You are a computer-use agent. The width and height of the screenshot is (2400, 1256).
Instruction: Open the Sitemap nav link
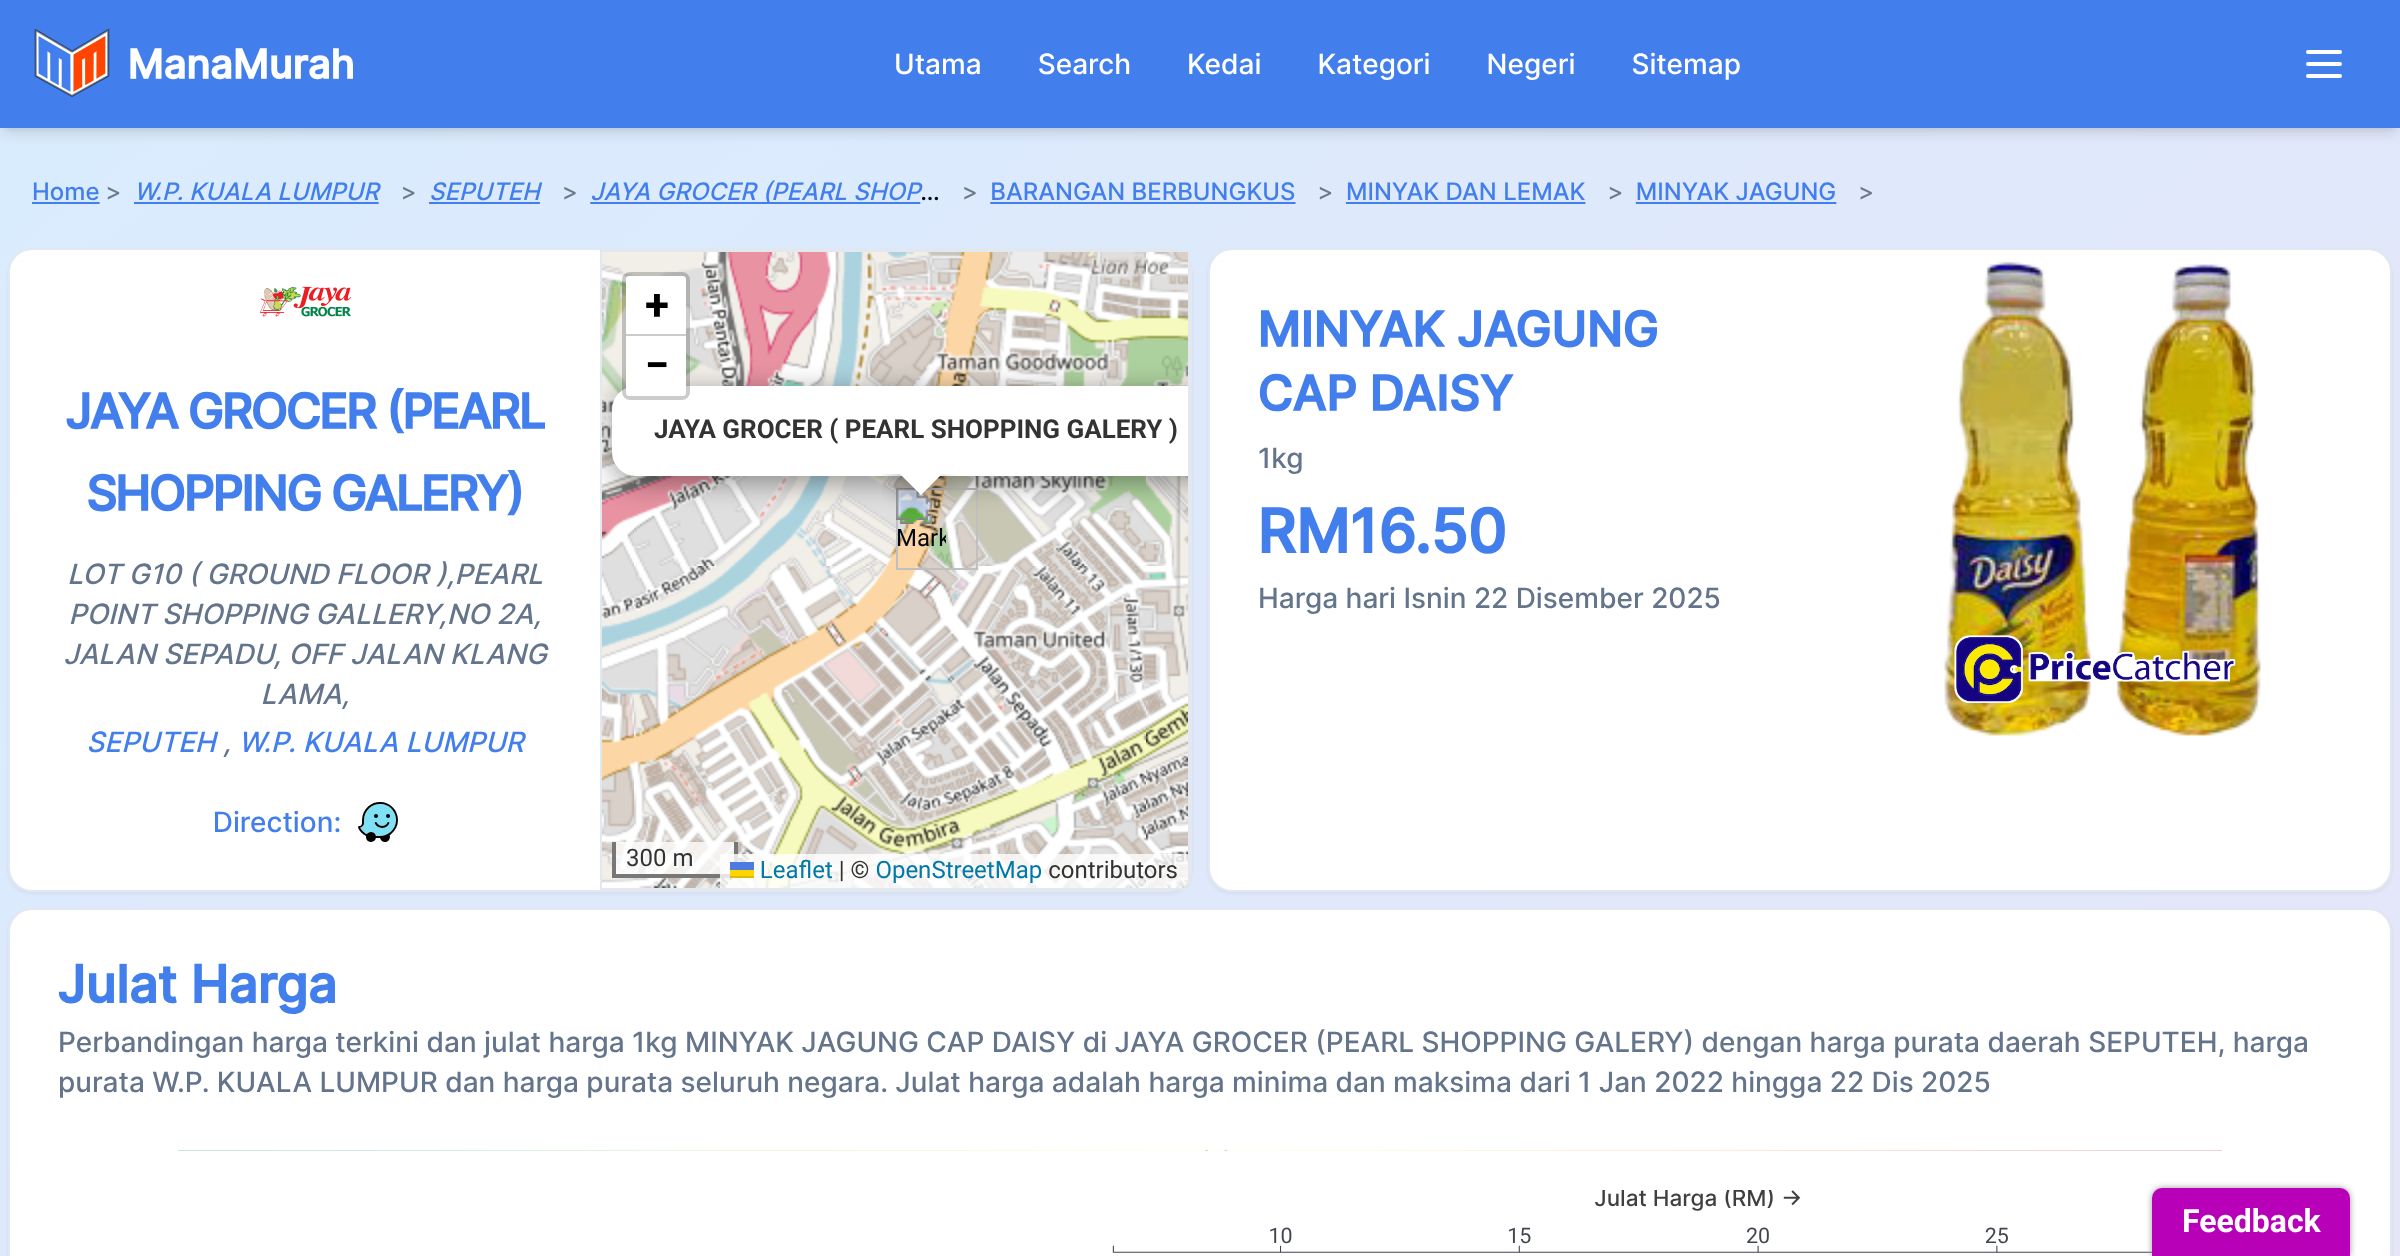pos(1685,64)
